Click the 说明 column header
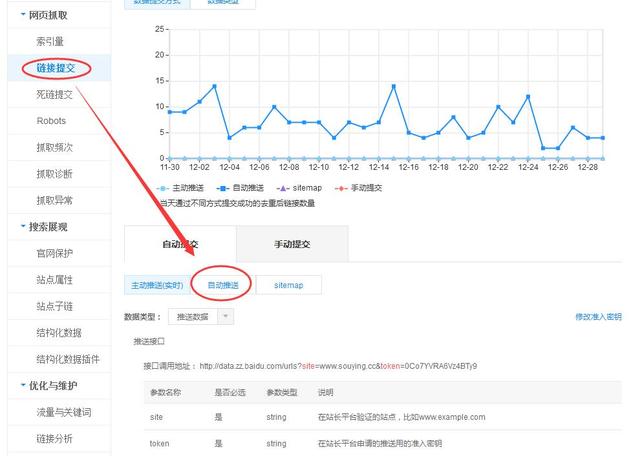The height and width of the screenshot is (456, 640). [x=326, y=392]
